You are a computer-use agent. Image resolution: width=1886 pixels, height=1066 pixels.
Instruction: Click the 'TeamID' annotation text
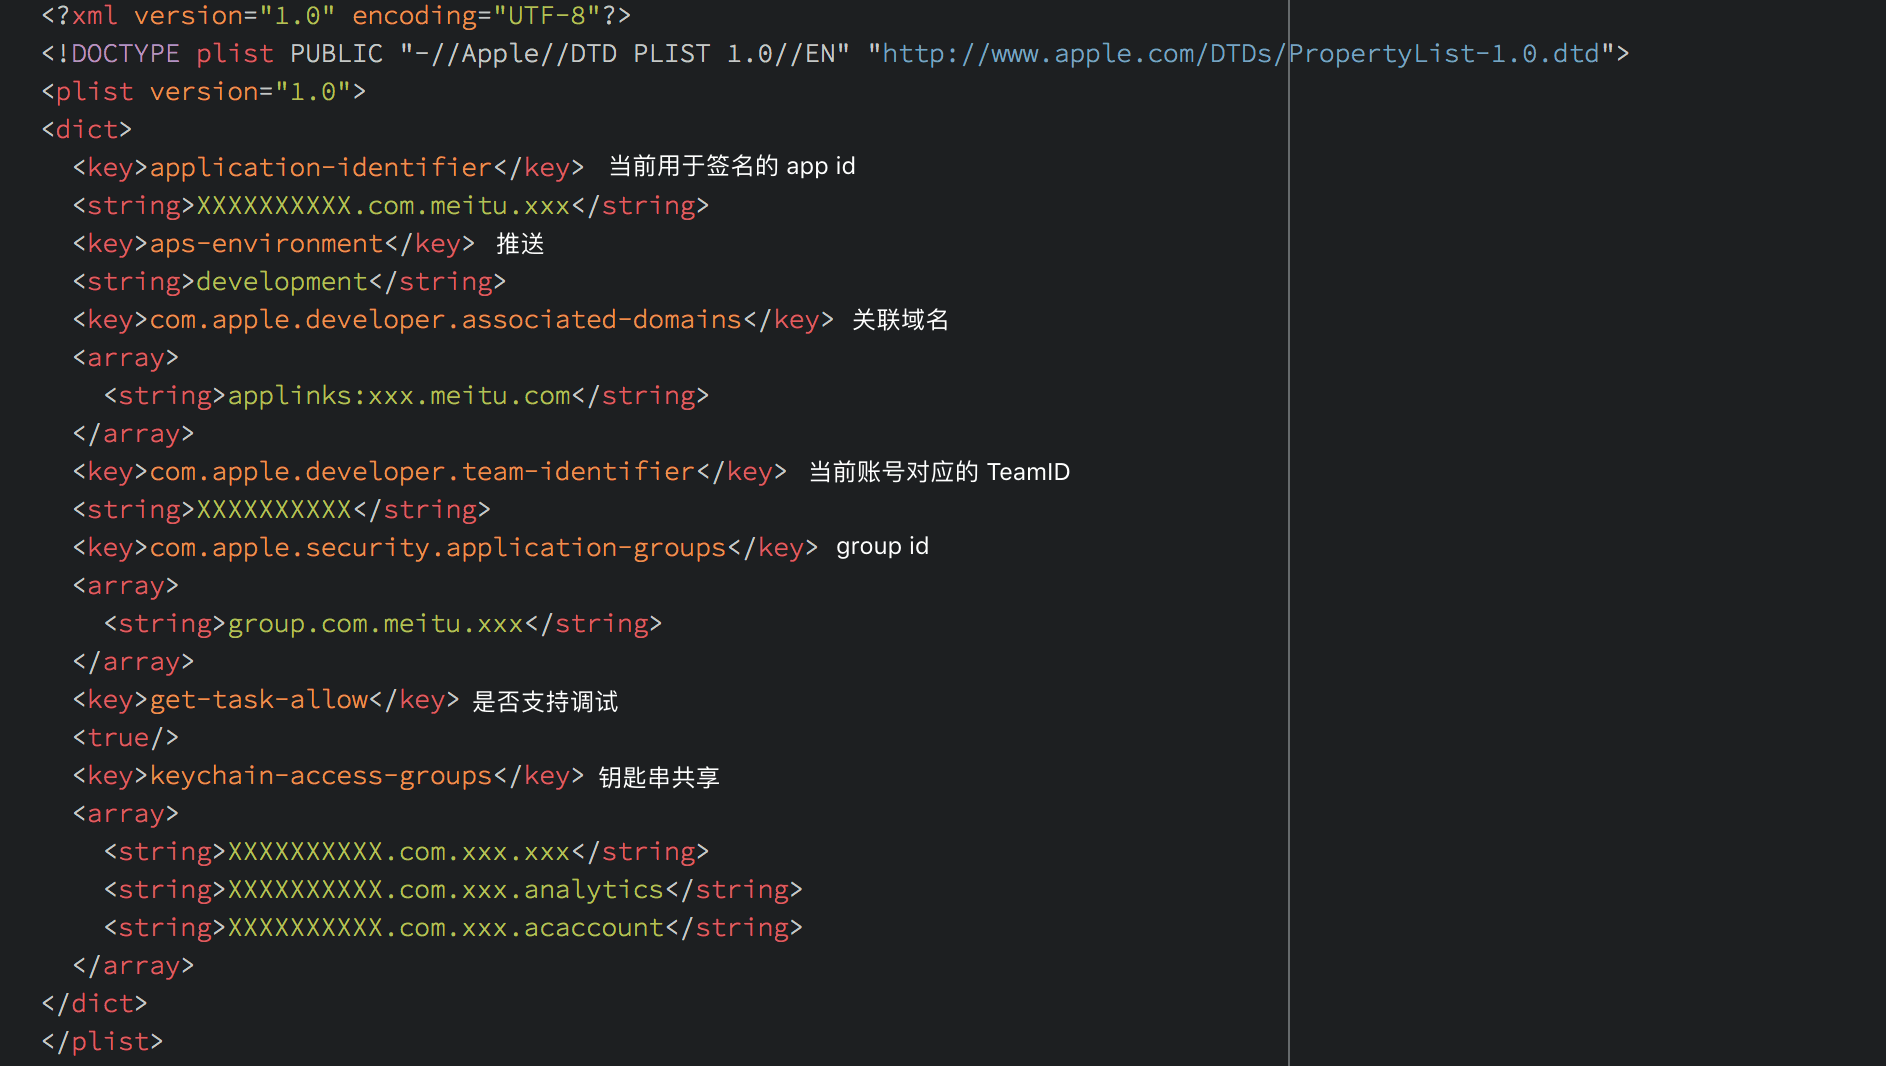coord(1027,472)
